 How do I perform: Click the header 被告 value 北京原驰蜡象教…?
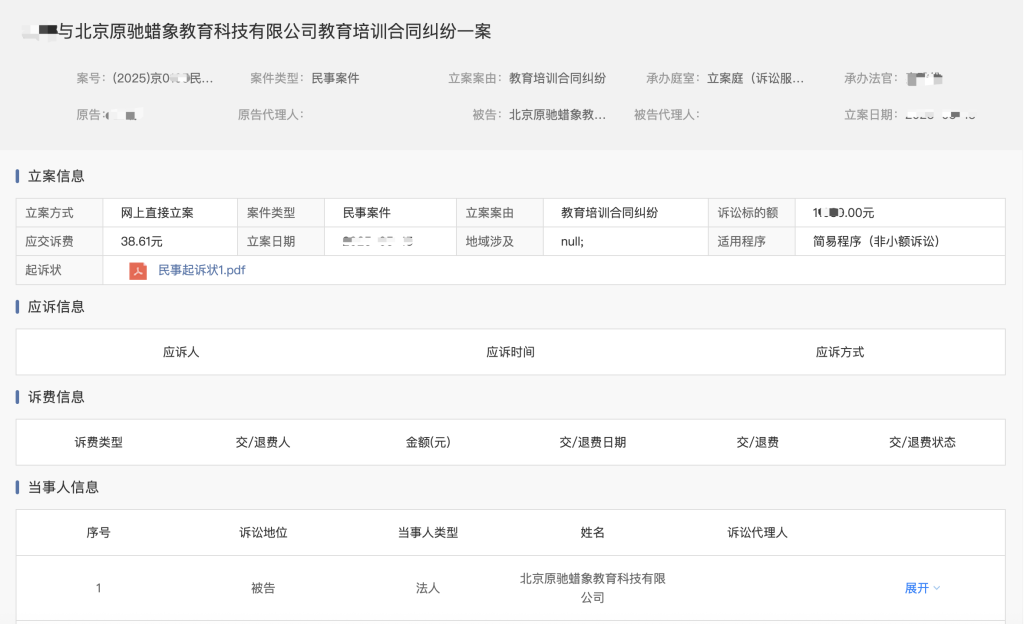click(558, 115)
